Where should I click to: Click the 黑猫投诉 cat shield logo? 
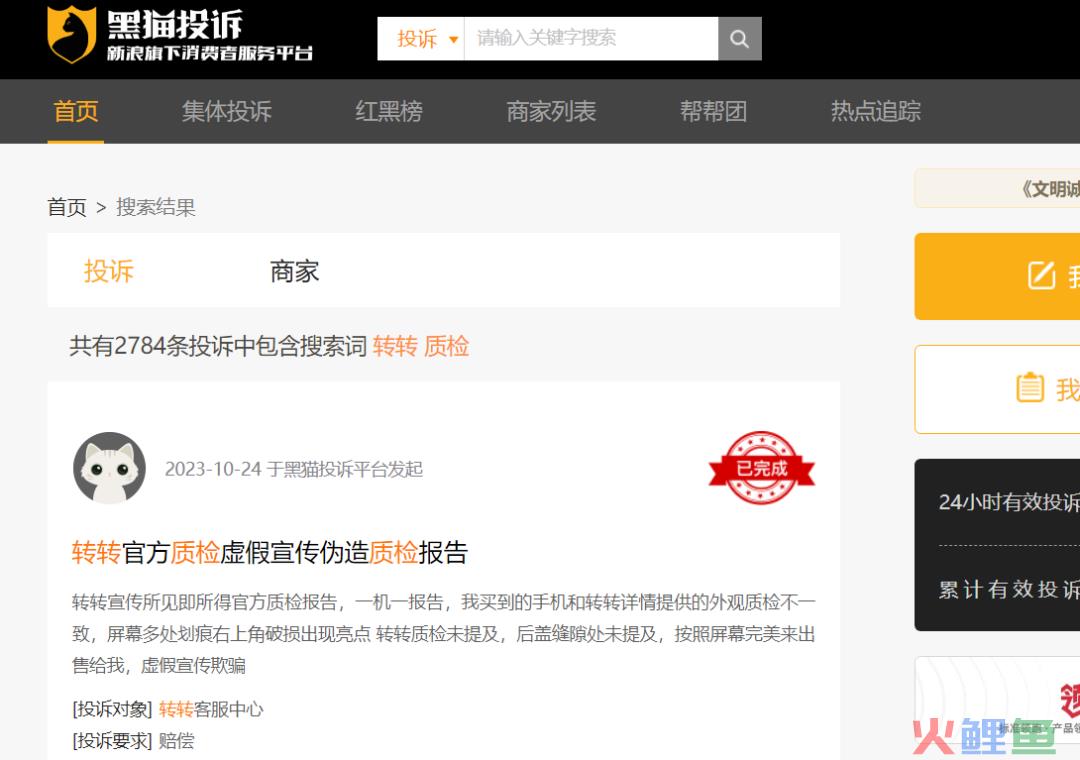72,34
